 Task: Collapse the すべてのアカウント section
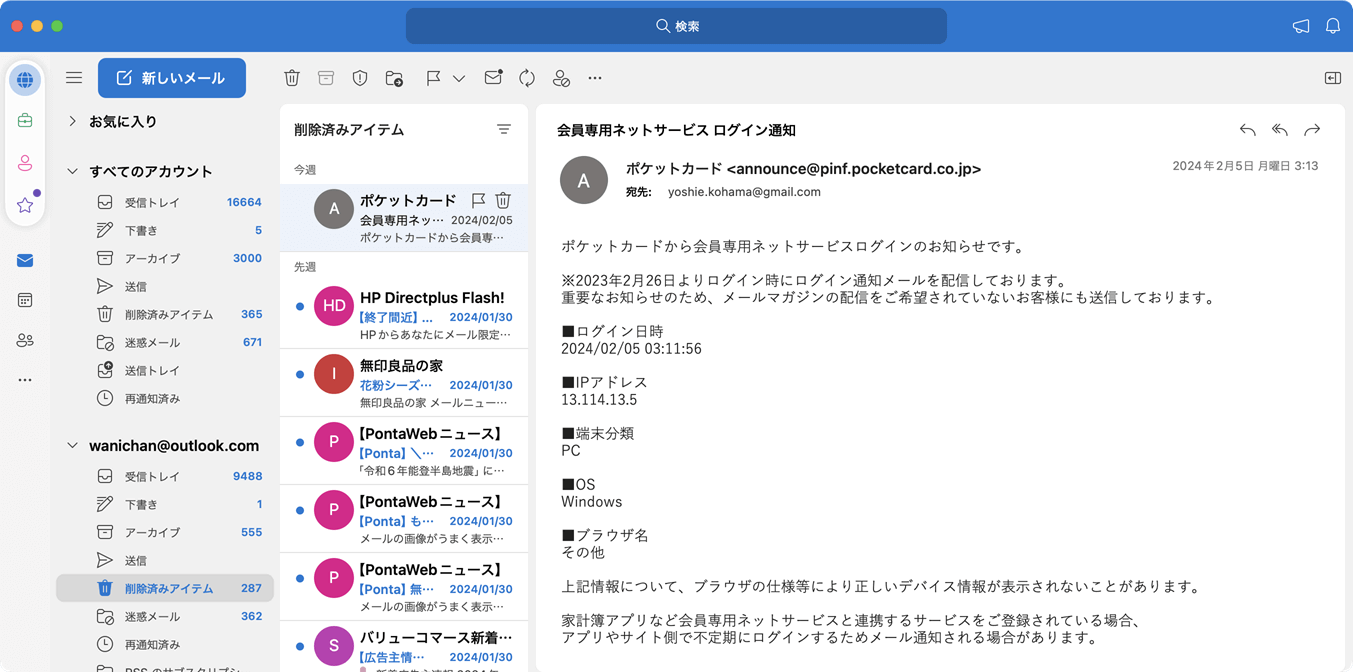pyautogui.click(x=72, y=171)
